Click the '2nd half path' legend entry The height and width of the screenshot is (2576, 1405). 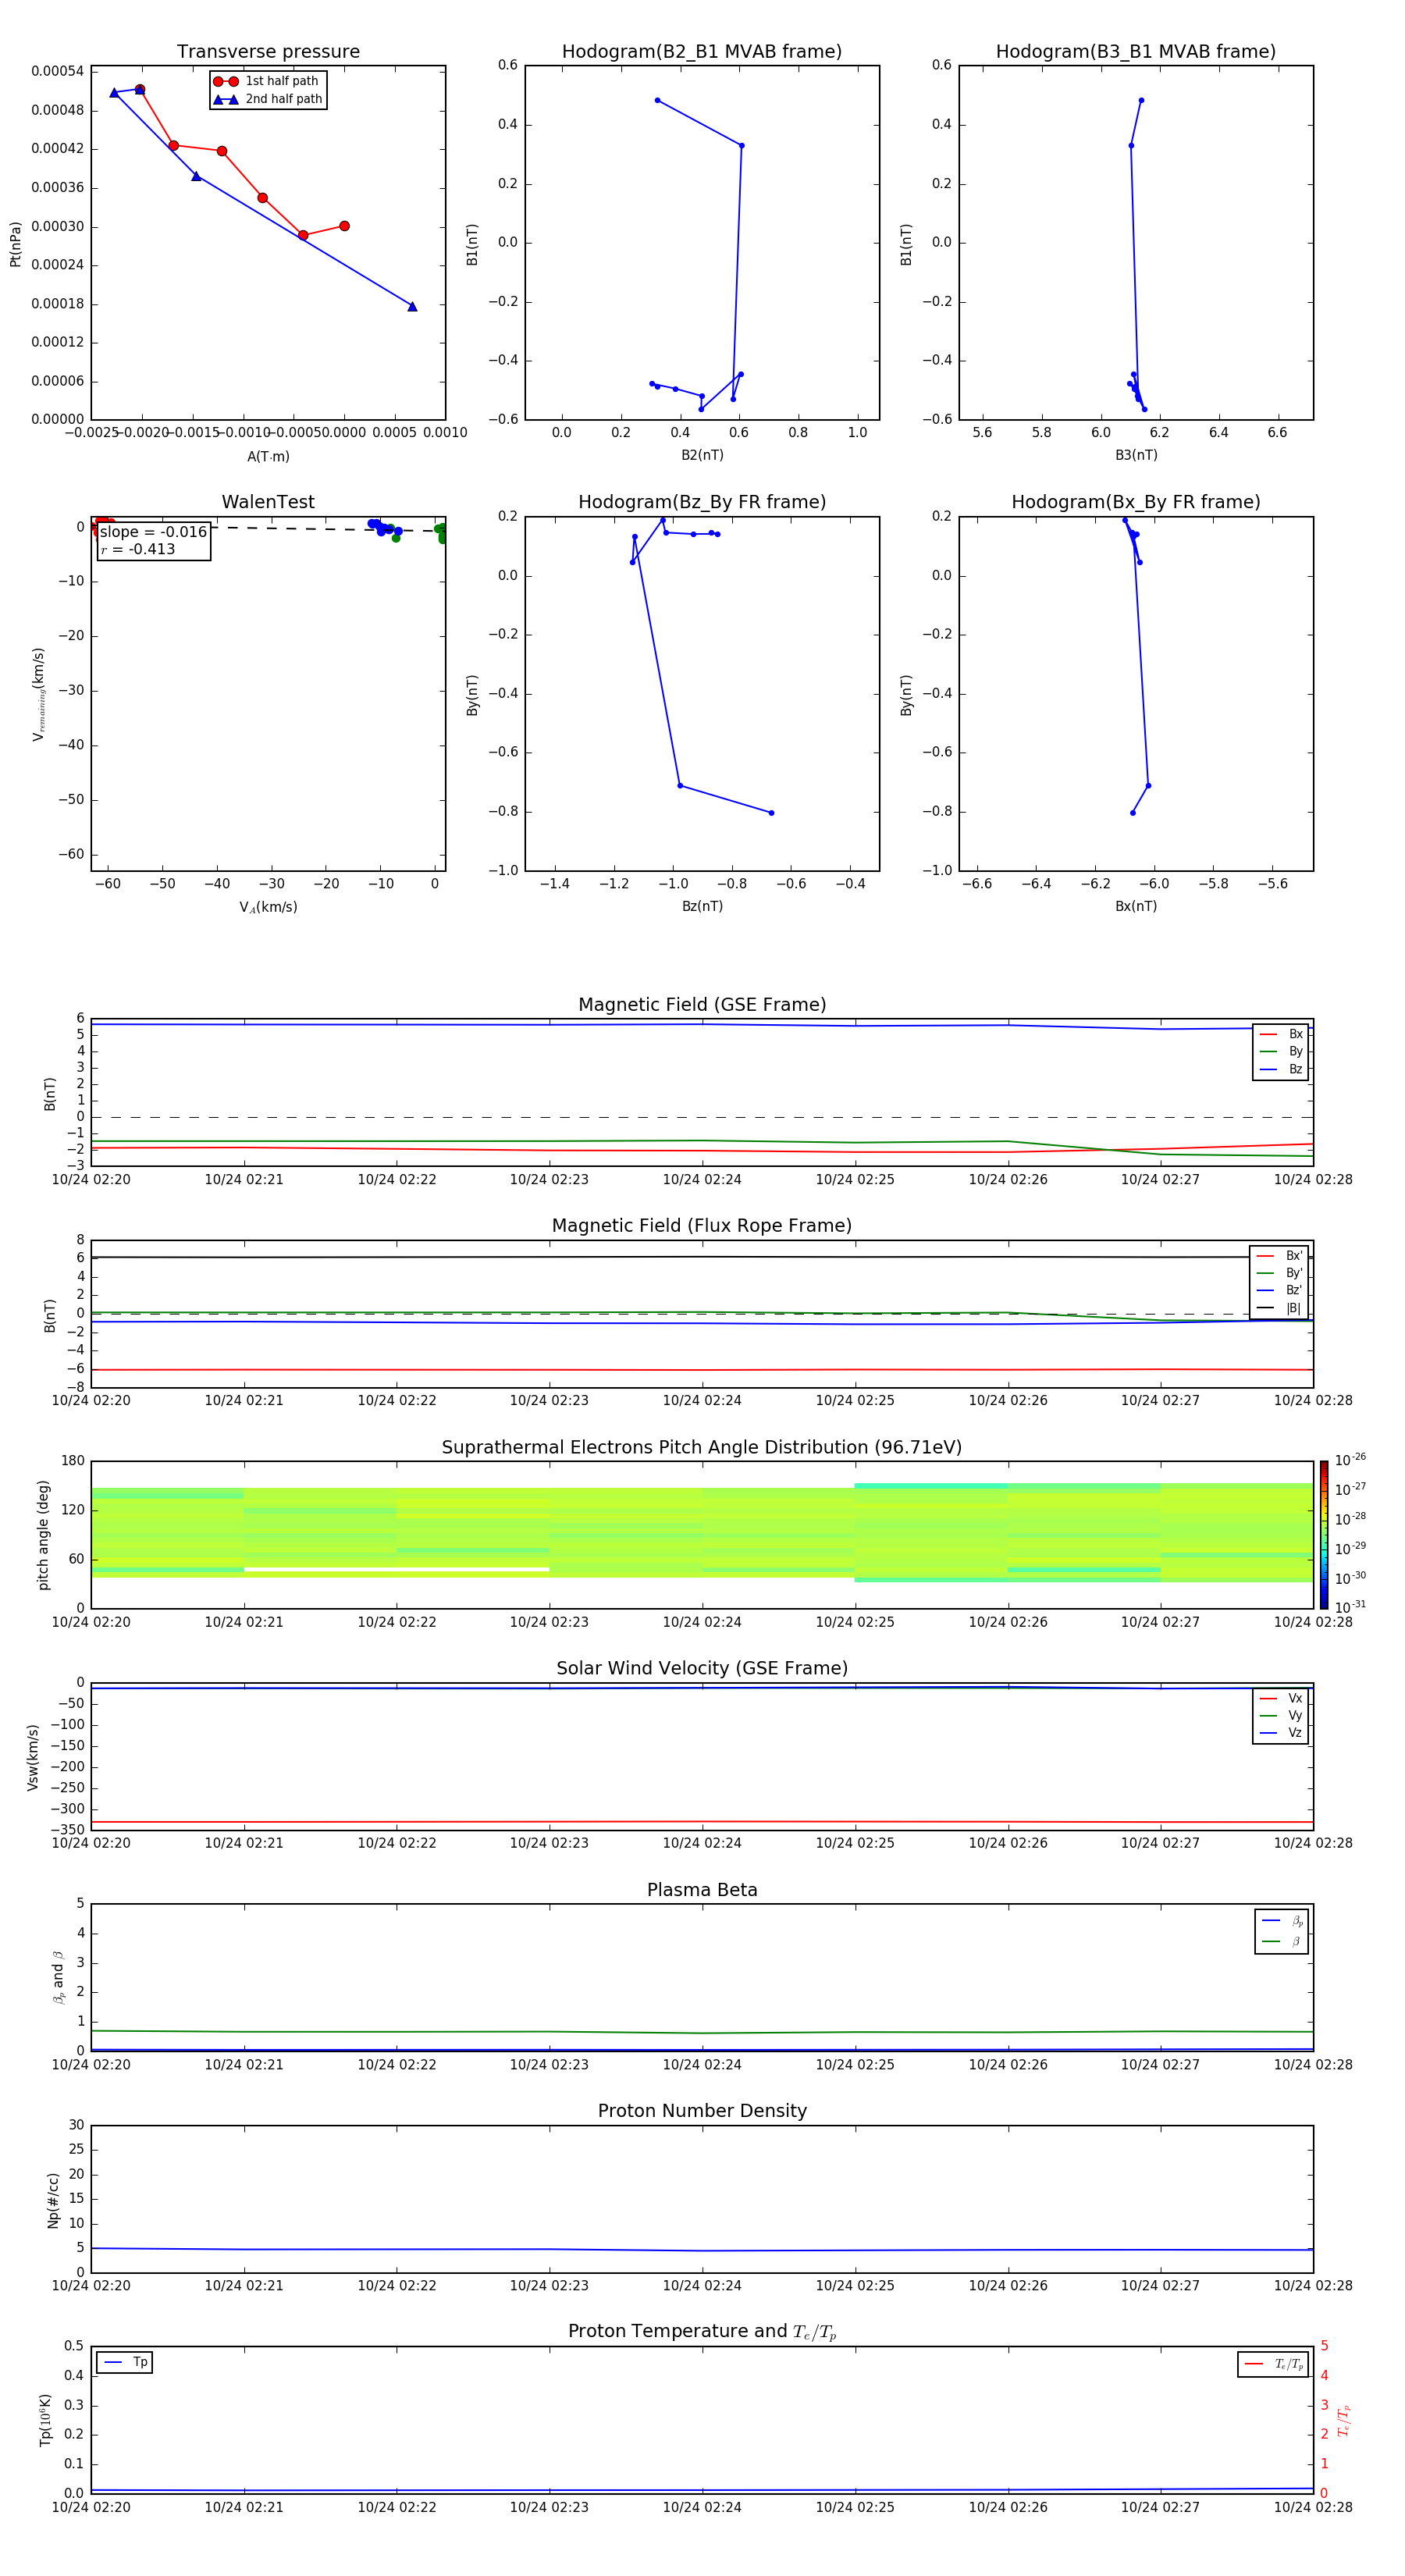click(268, 99)
